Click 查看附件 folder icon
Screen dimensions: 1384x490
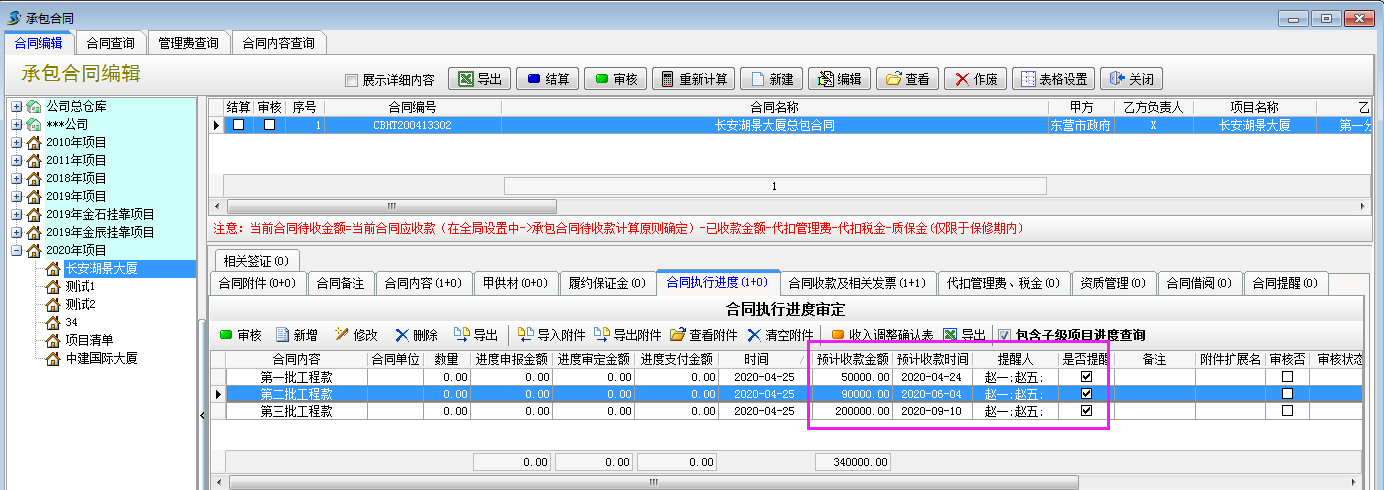tap(704, 335)
